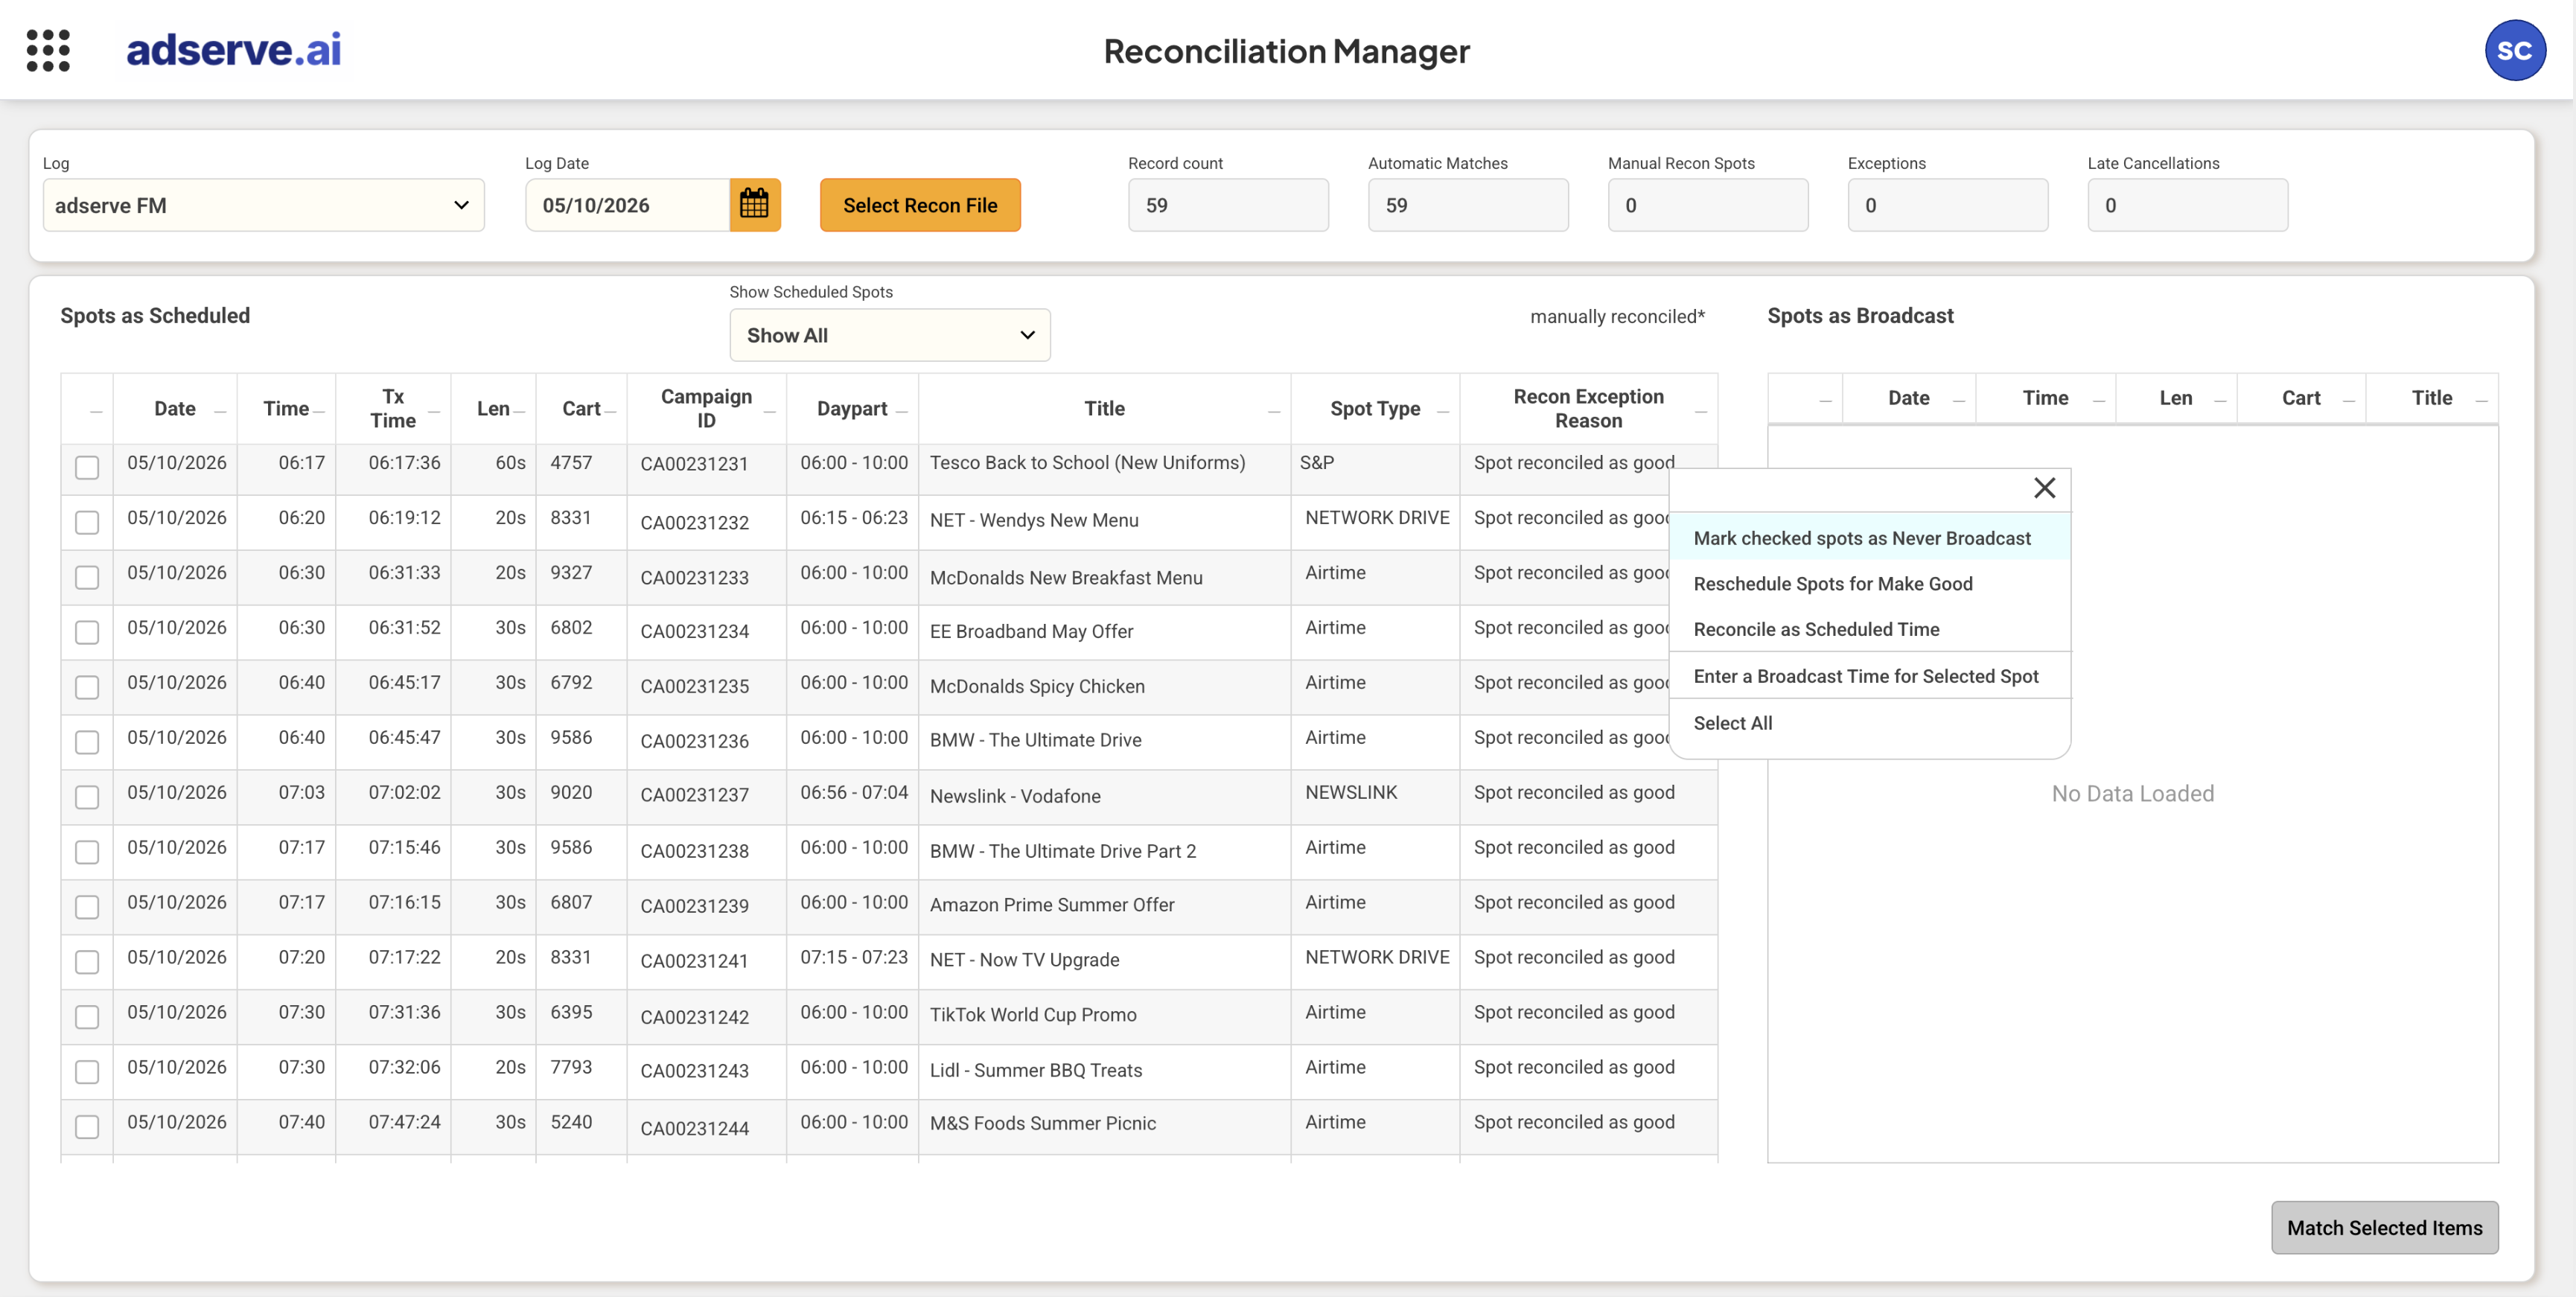Open Len column menu in Scheduled table
This screenshot has width=2576, height=1297.
[519, 411]
